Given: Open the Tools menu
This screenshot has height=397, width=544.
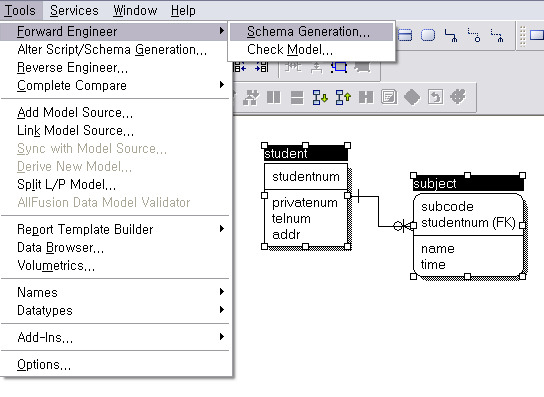Looking at the screenshot, I should point(20,10).
